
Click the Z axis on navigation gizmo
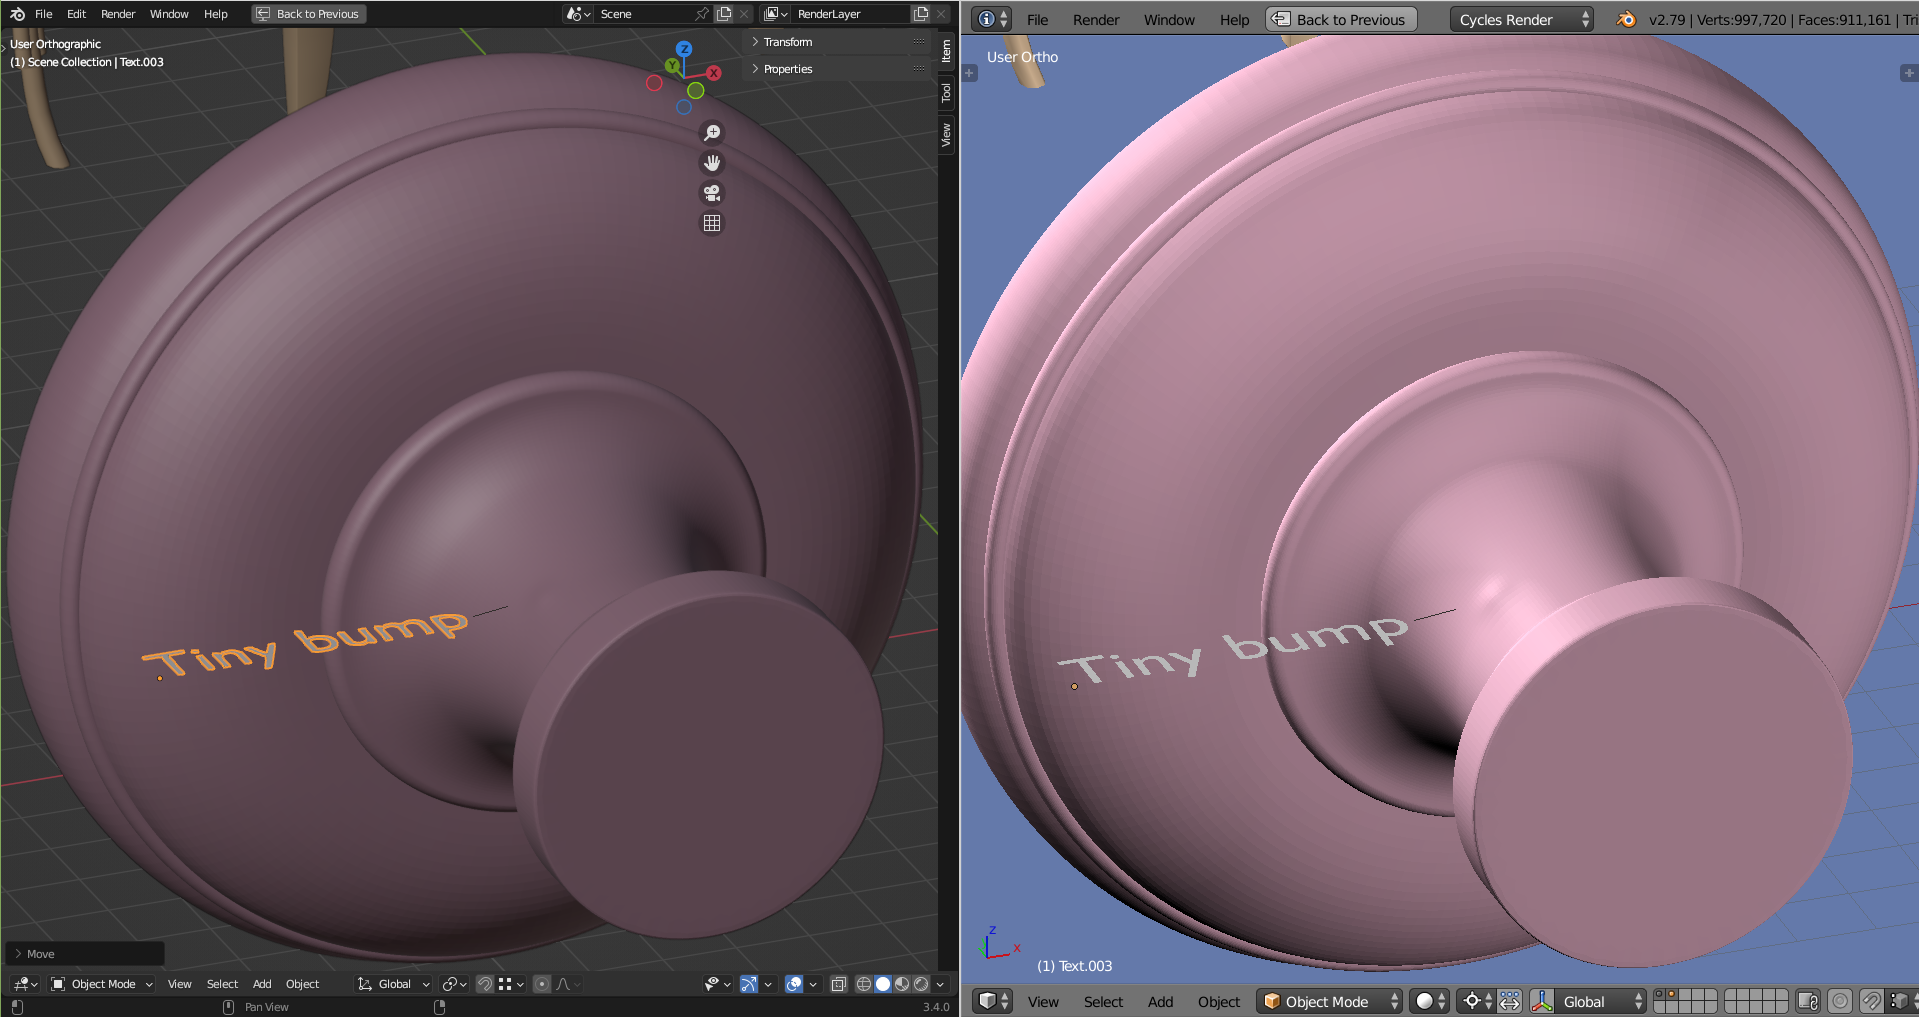pos(683,49)
